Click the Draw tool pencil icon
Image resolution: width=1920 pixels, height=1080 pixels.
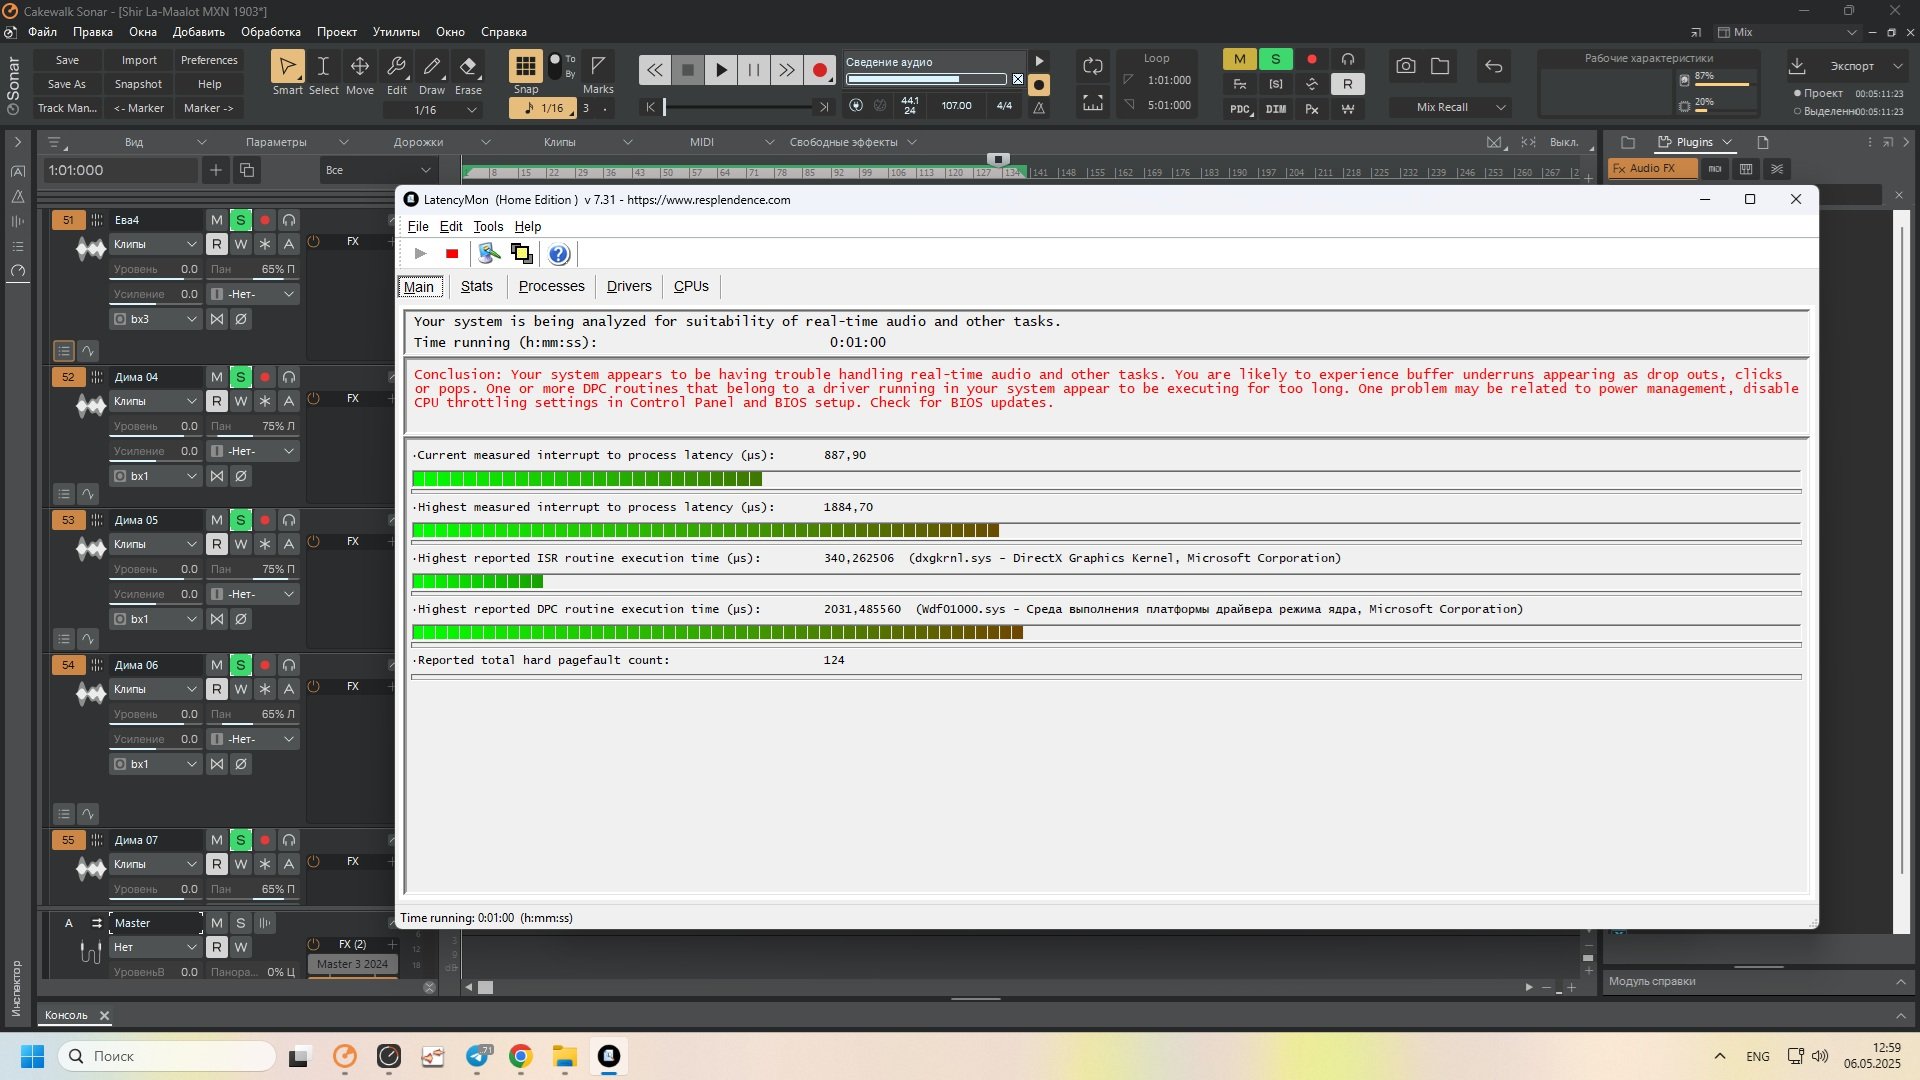[x=432, y=68]
